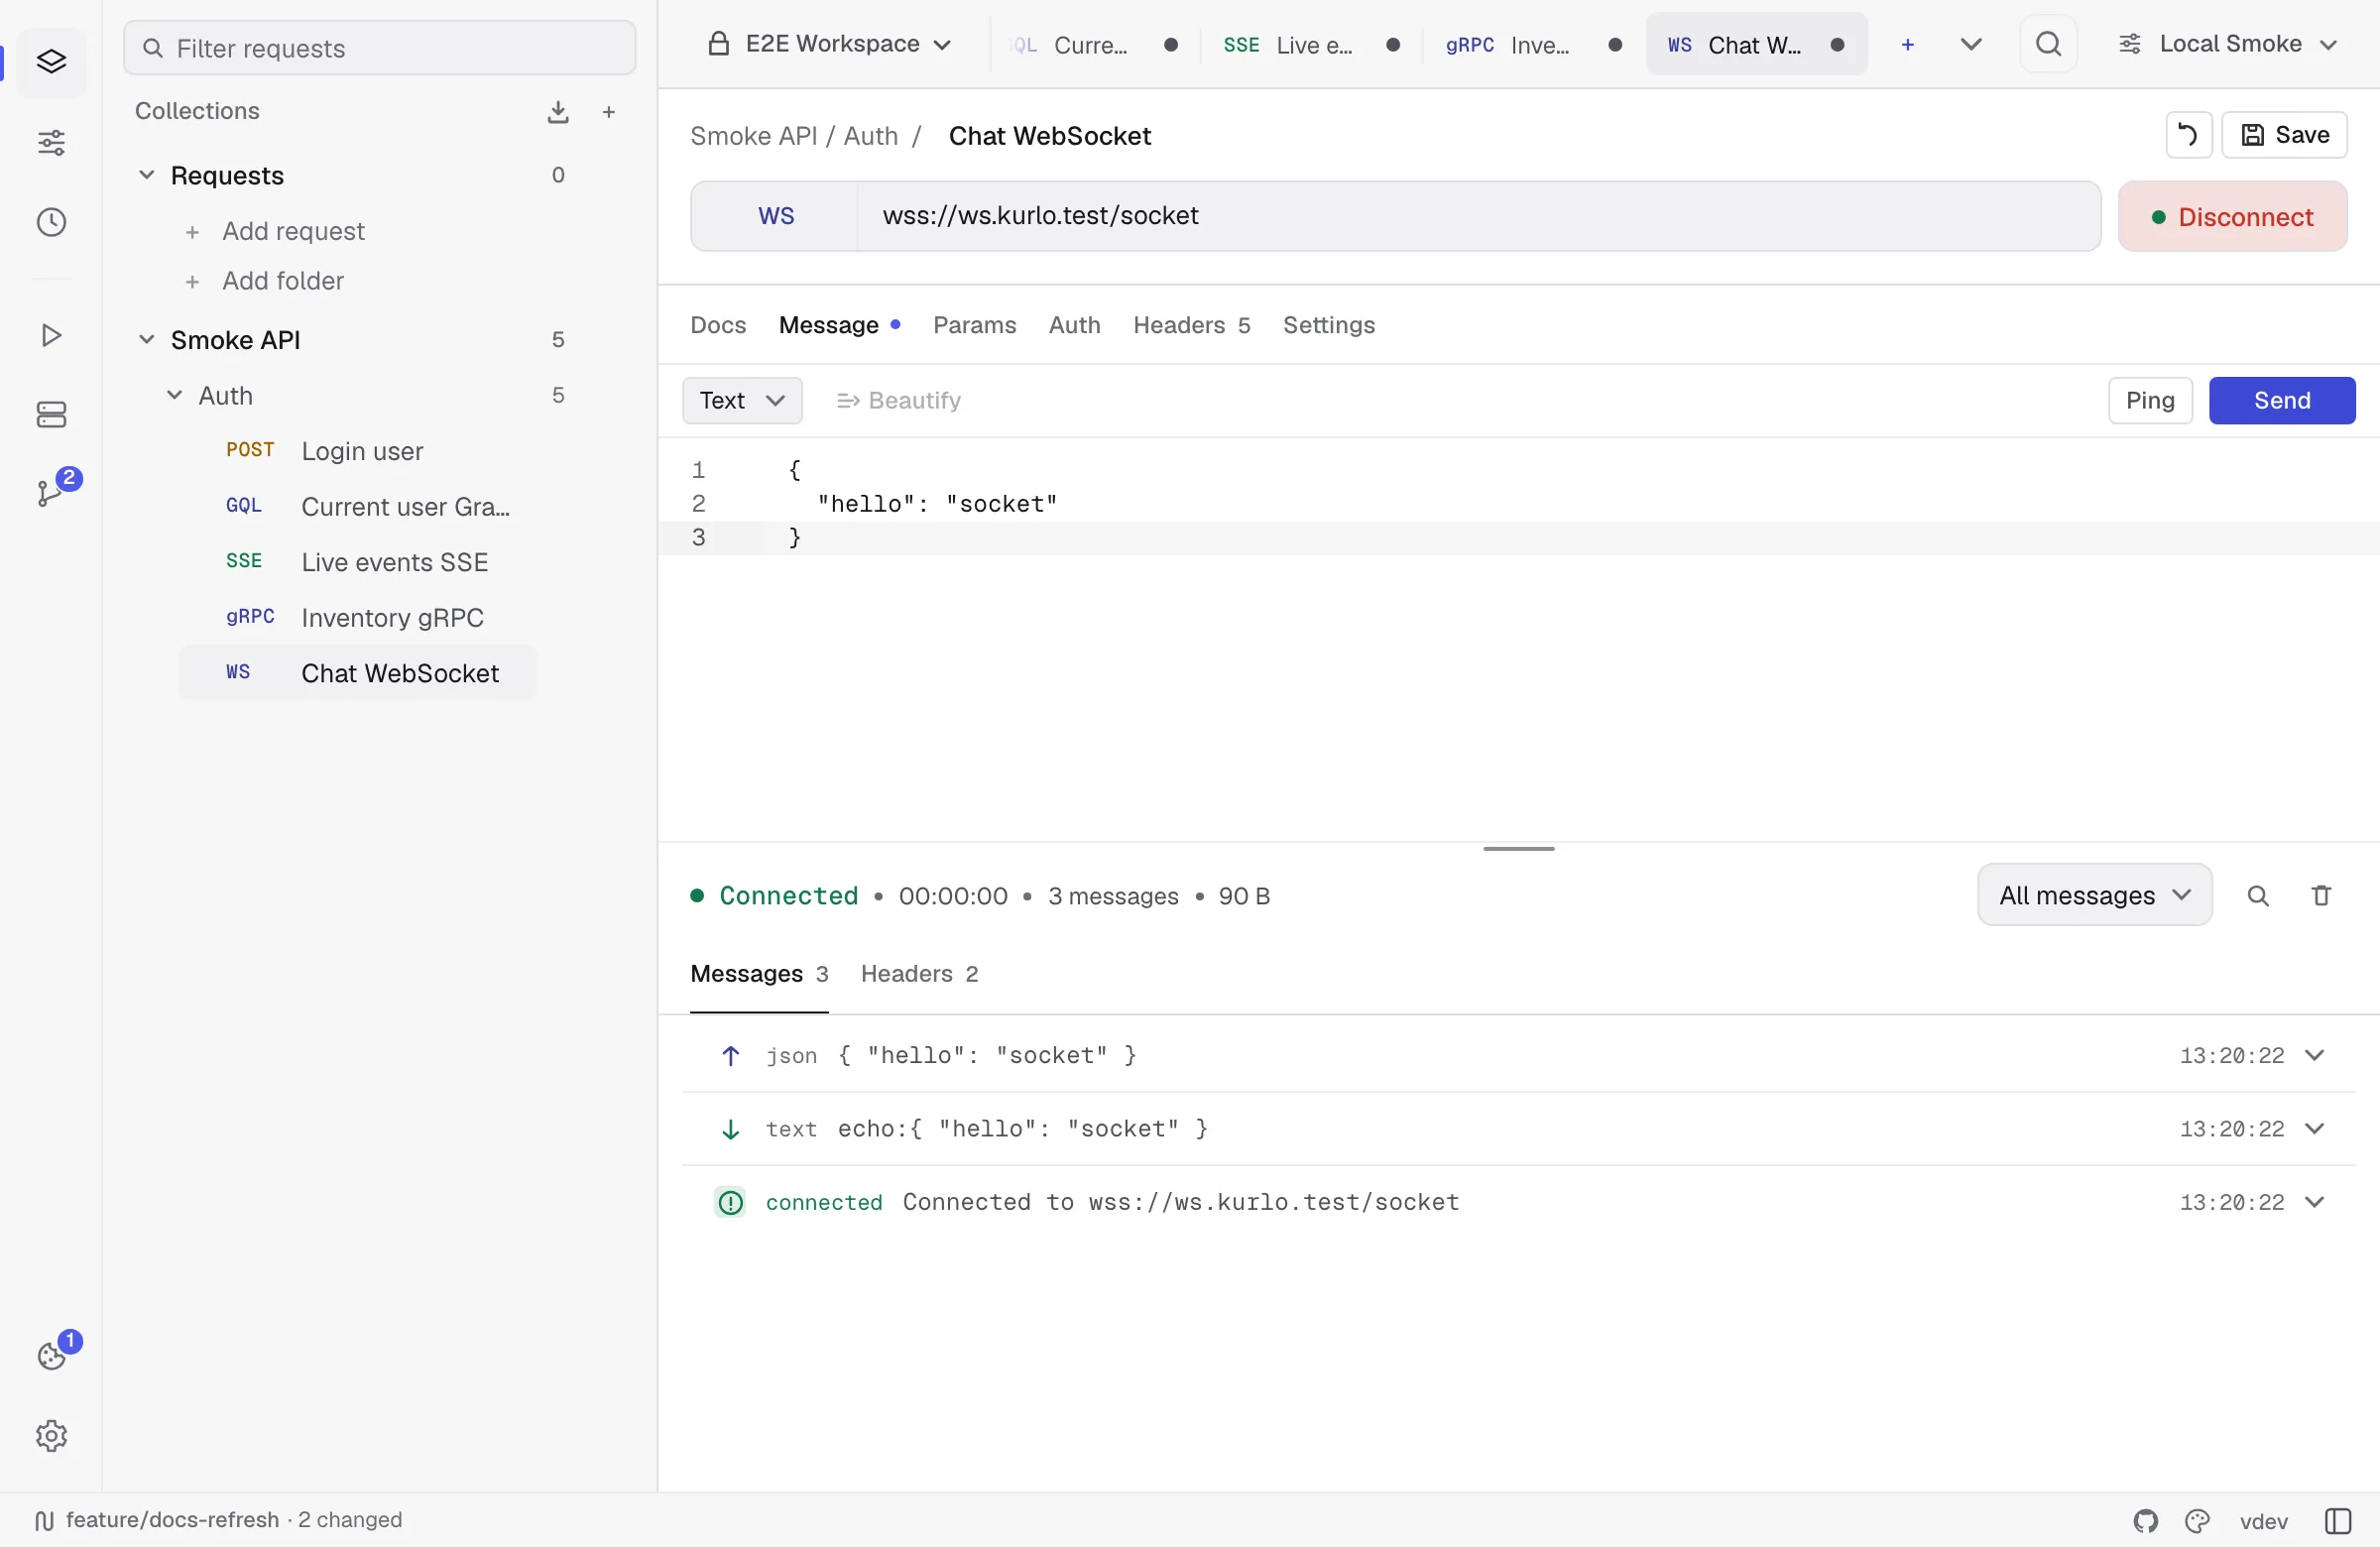Collapse the Auth folder
The image size is (2380, 1547).
(x=174, y=395)
